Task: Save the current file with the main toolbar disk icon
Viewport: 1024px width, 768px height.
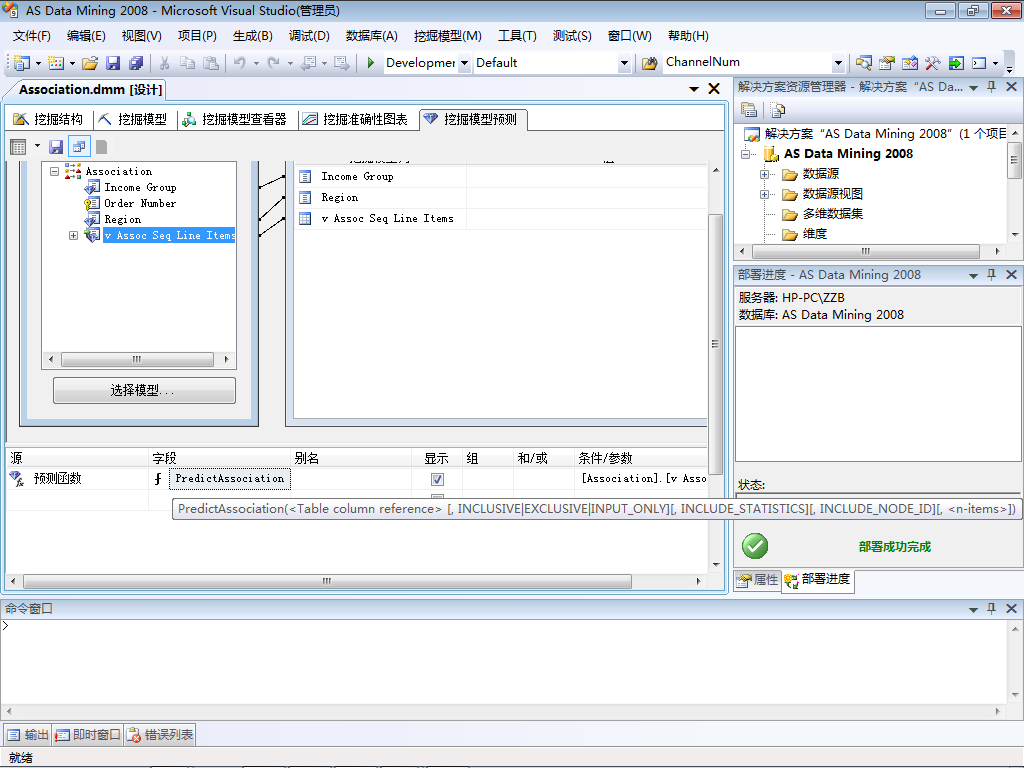Action: [113, 63]
